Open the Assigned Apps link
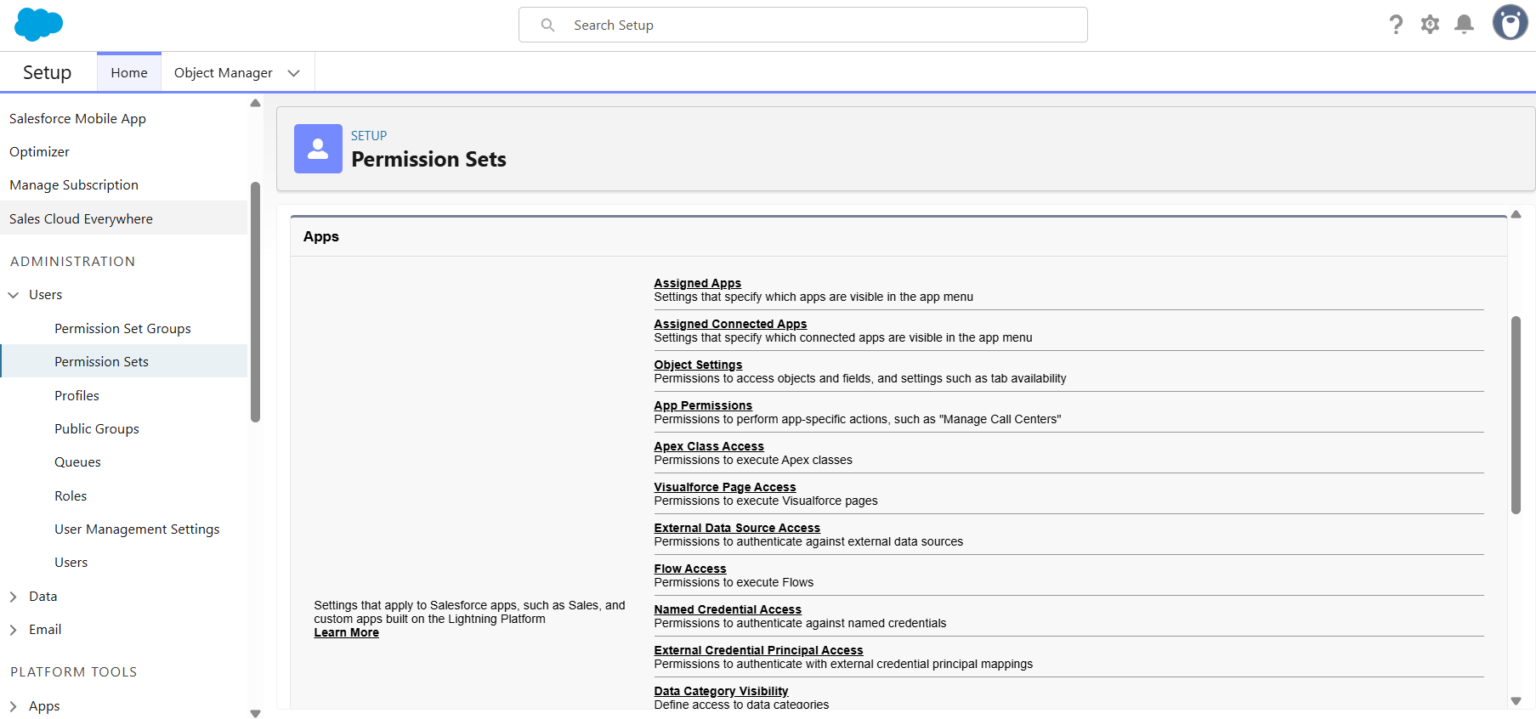The image size is (1536, 719). pyautogui.click(x=697, y=283)
